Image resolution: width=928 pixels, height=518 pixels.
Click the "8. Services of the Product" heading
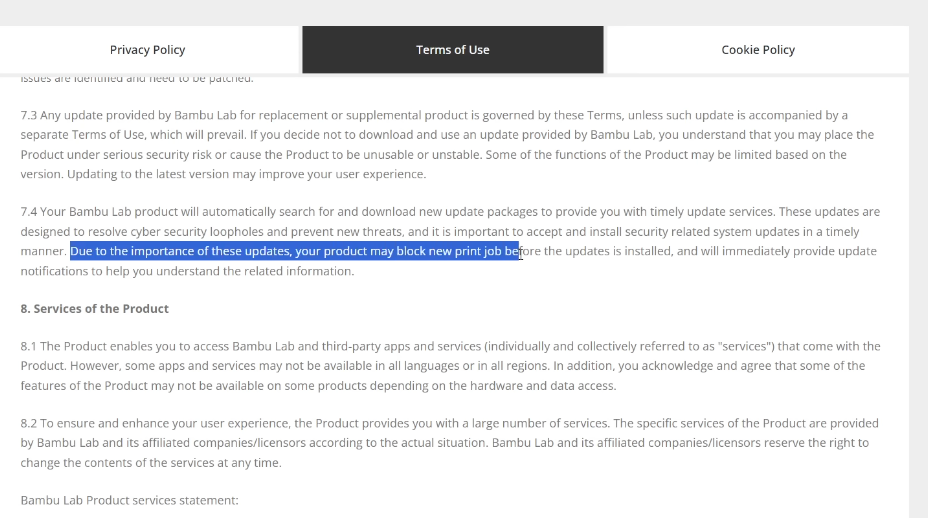95,308
